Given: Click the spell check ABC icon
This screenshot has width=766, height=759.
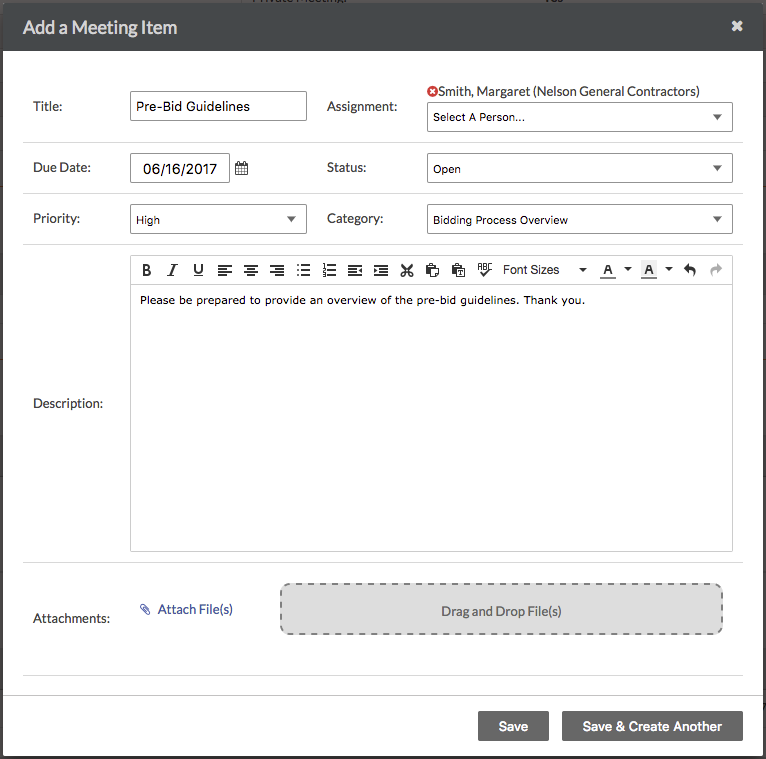Looking at the screenshot, I should click(x=485, y=270).
